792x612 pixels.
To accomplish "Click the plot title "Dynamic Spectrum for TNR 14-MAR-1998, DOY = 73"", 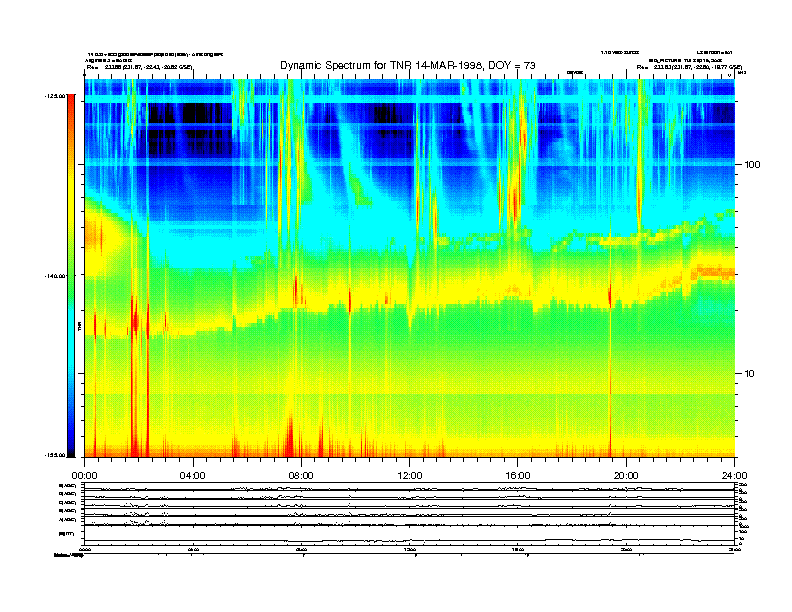I will (408, 65).
